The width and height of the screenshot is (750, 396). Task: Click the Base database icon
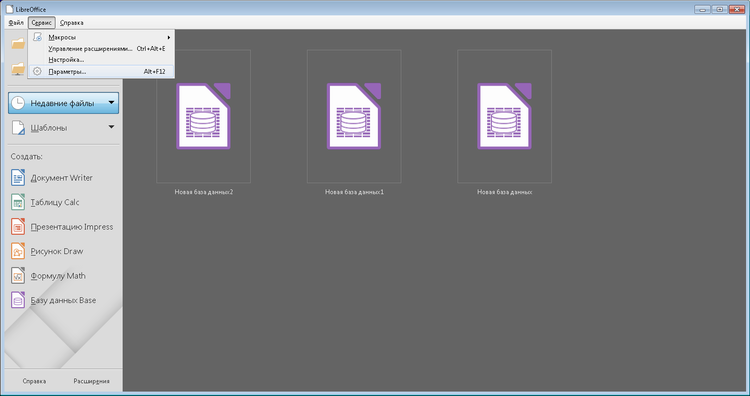coord(18,300)
